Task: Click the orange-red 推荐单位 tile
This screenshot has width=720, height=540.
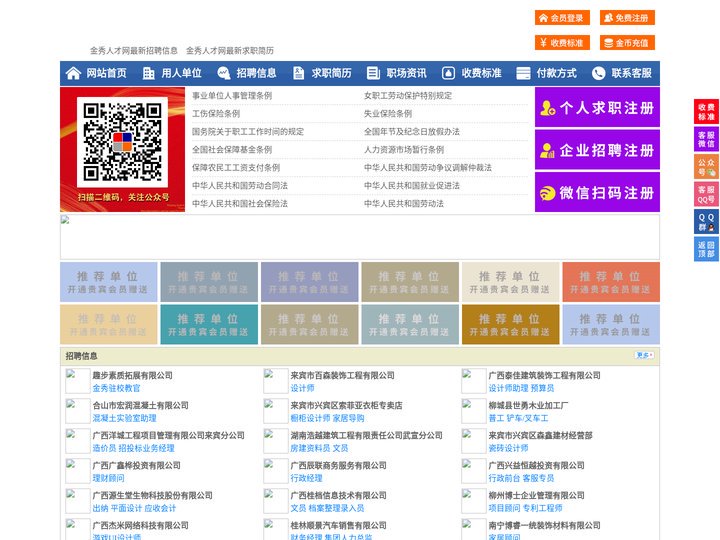Action: (611, 282)
